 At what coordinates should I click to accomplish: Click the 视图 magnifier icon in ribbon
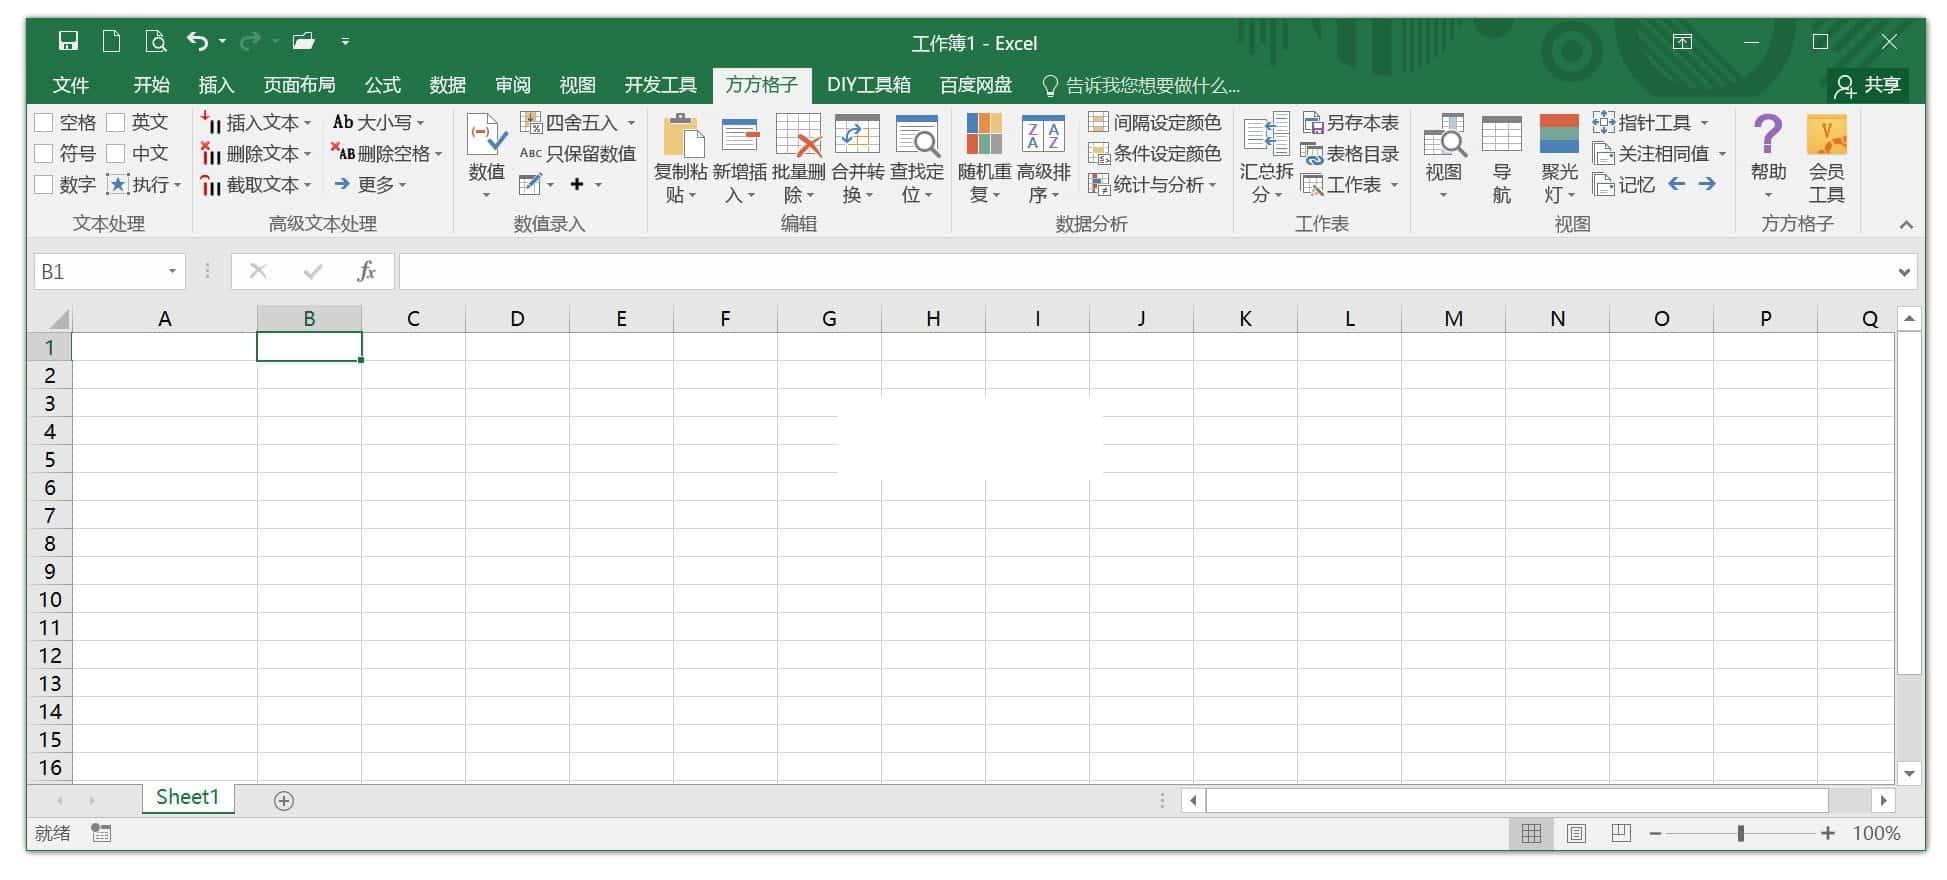pyautogui.click(x=1444, y=135)
